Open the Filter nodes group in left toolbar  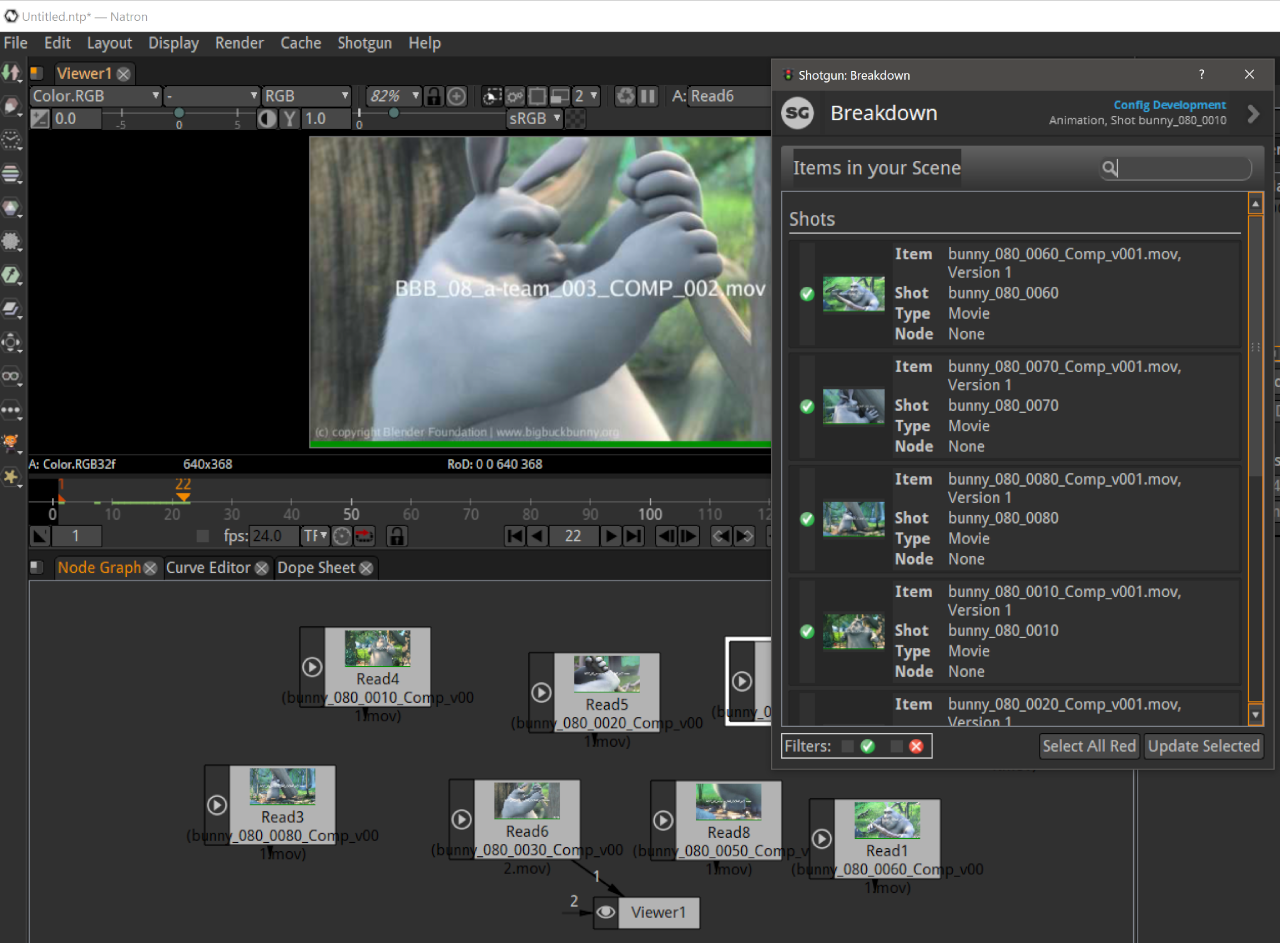11,241
